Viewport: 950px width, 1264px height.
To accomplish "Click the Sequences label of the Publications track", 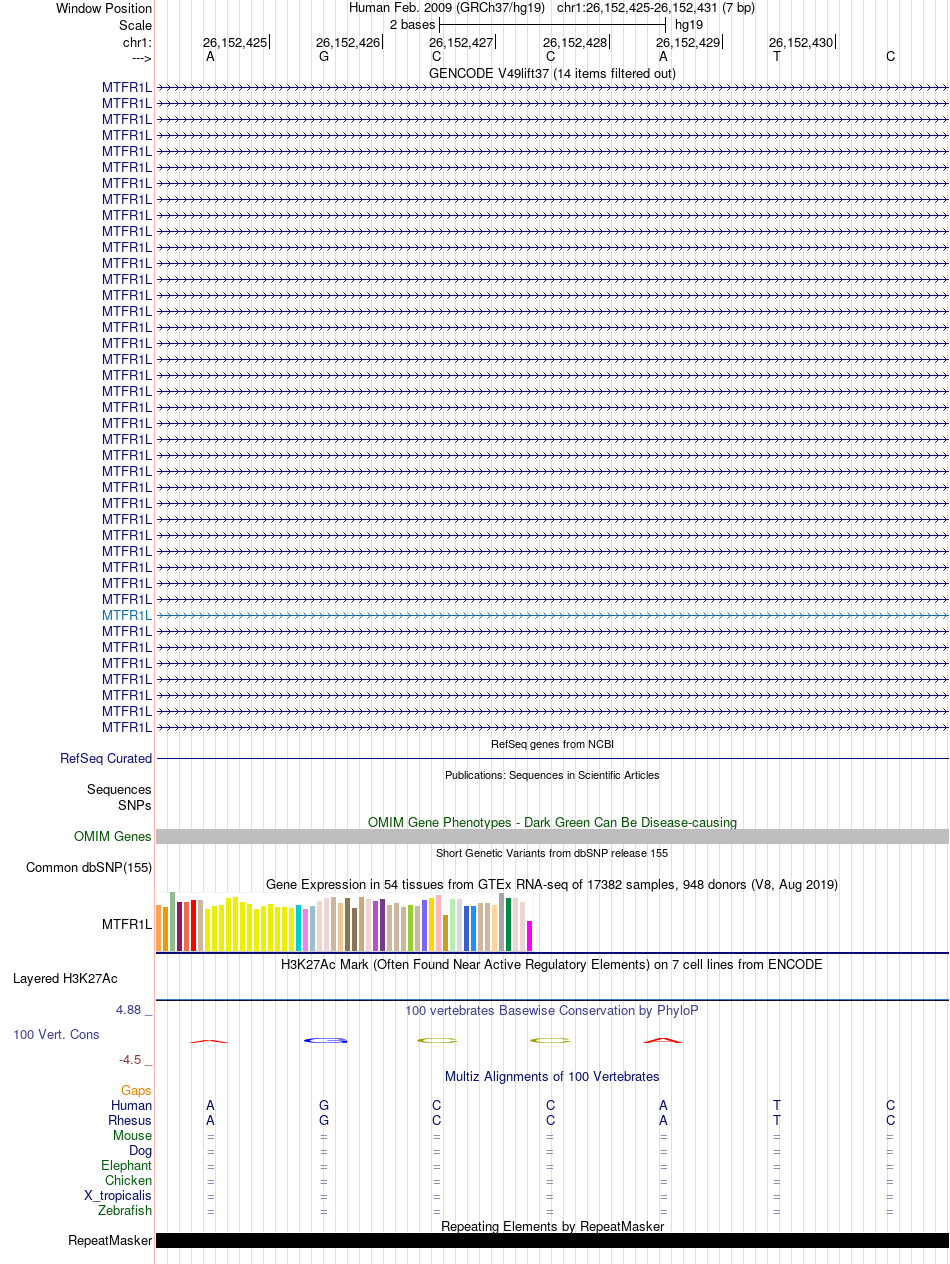I will (119, 790).
